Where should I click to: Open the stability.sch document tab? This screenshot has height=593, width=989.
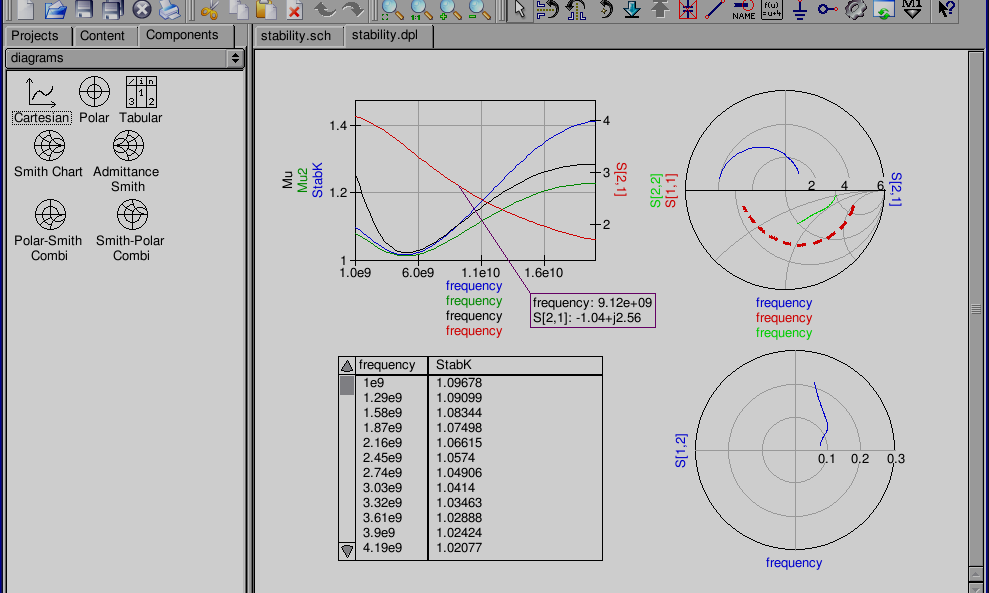click(295, 36)
